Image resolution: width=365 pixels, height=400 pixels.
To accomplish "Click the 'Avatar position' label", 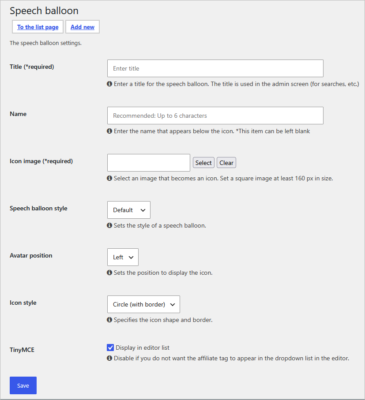I will pos(31,255).
